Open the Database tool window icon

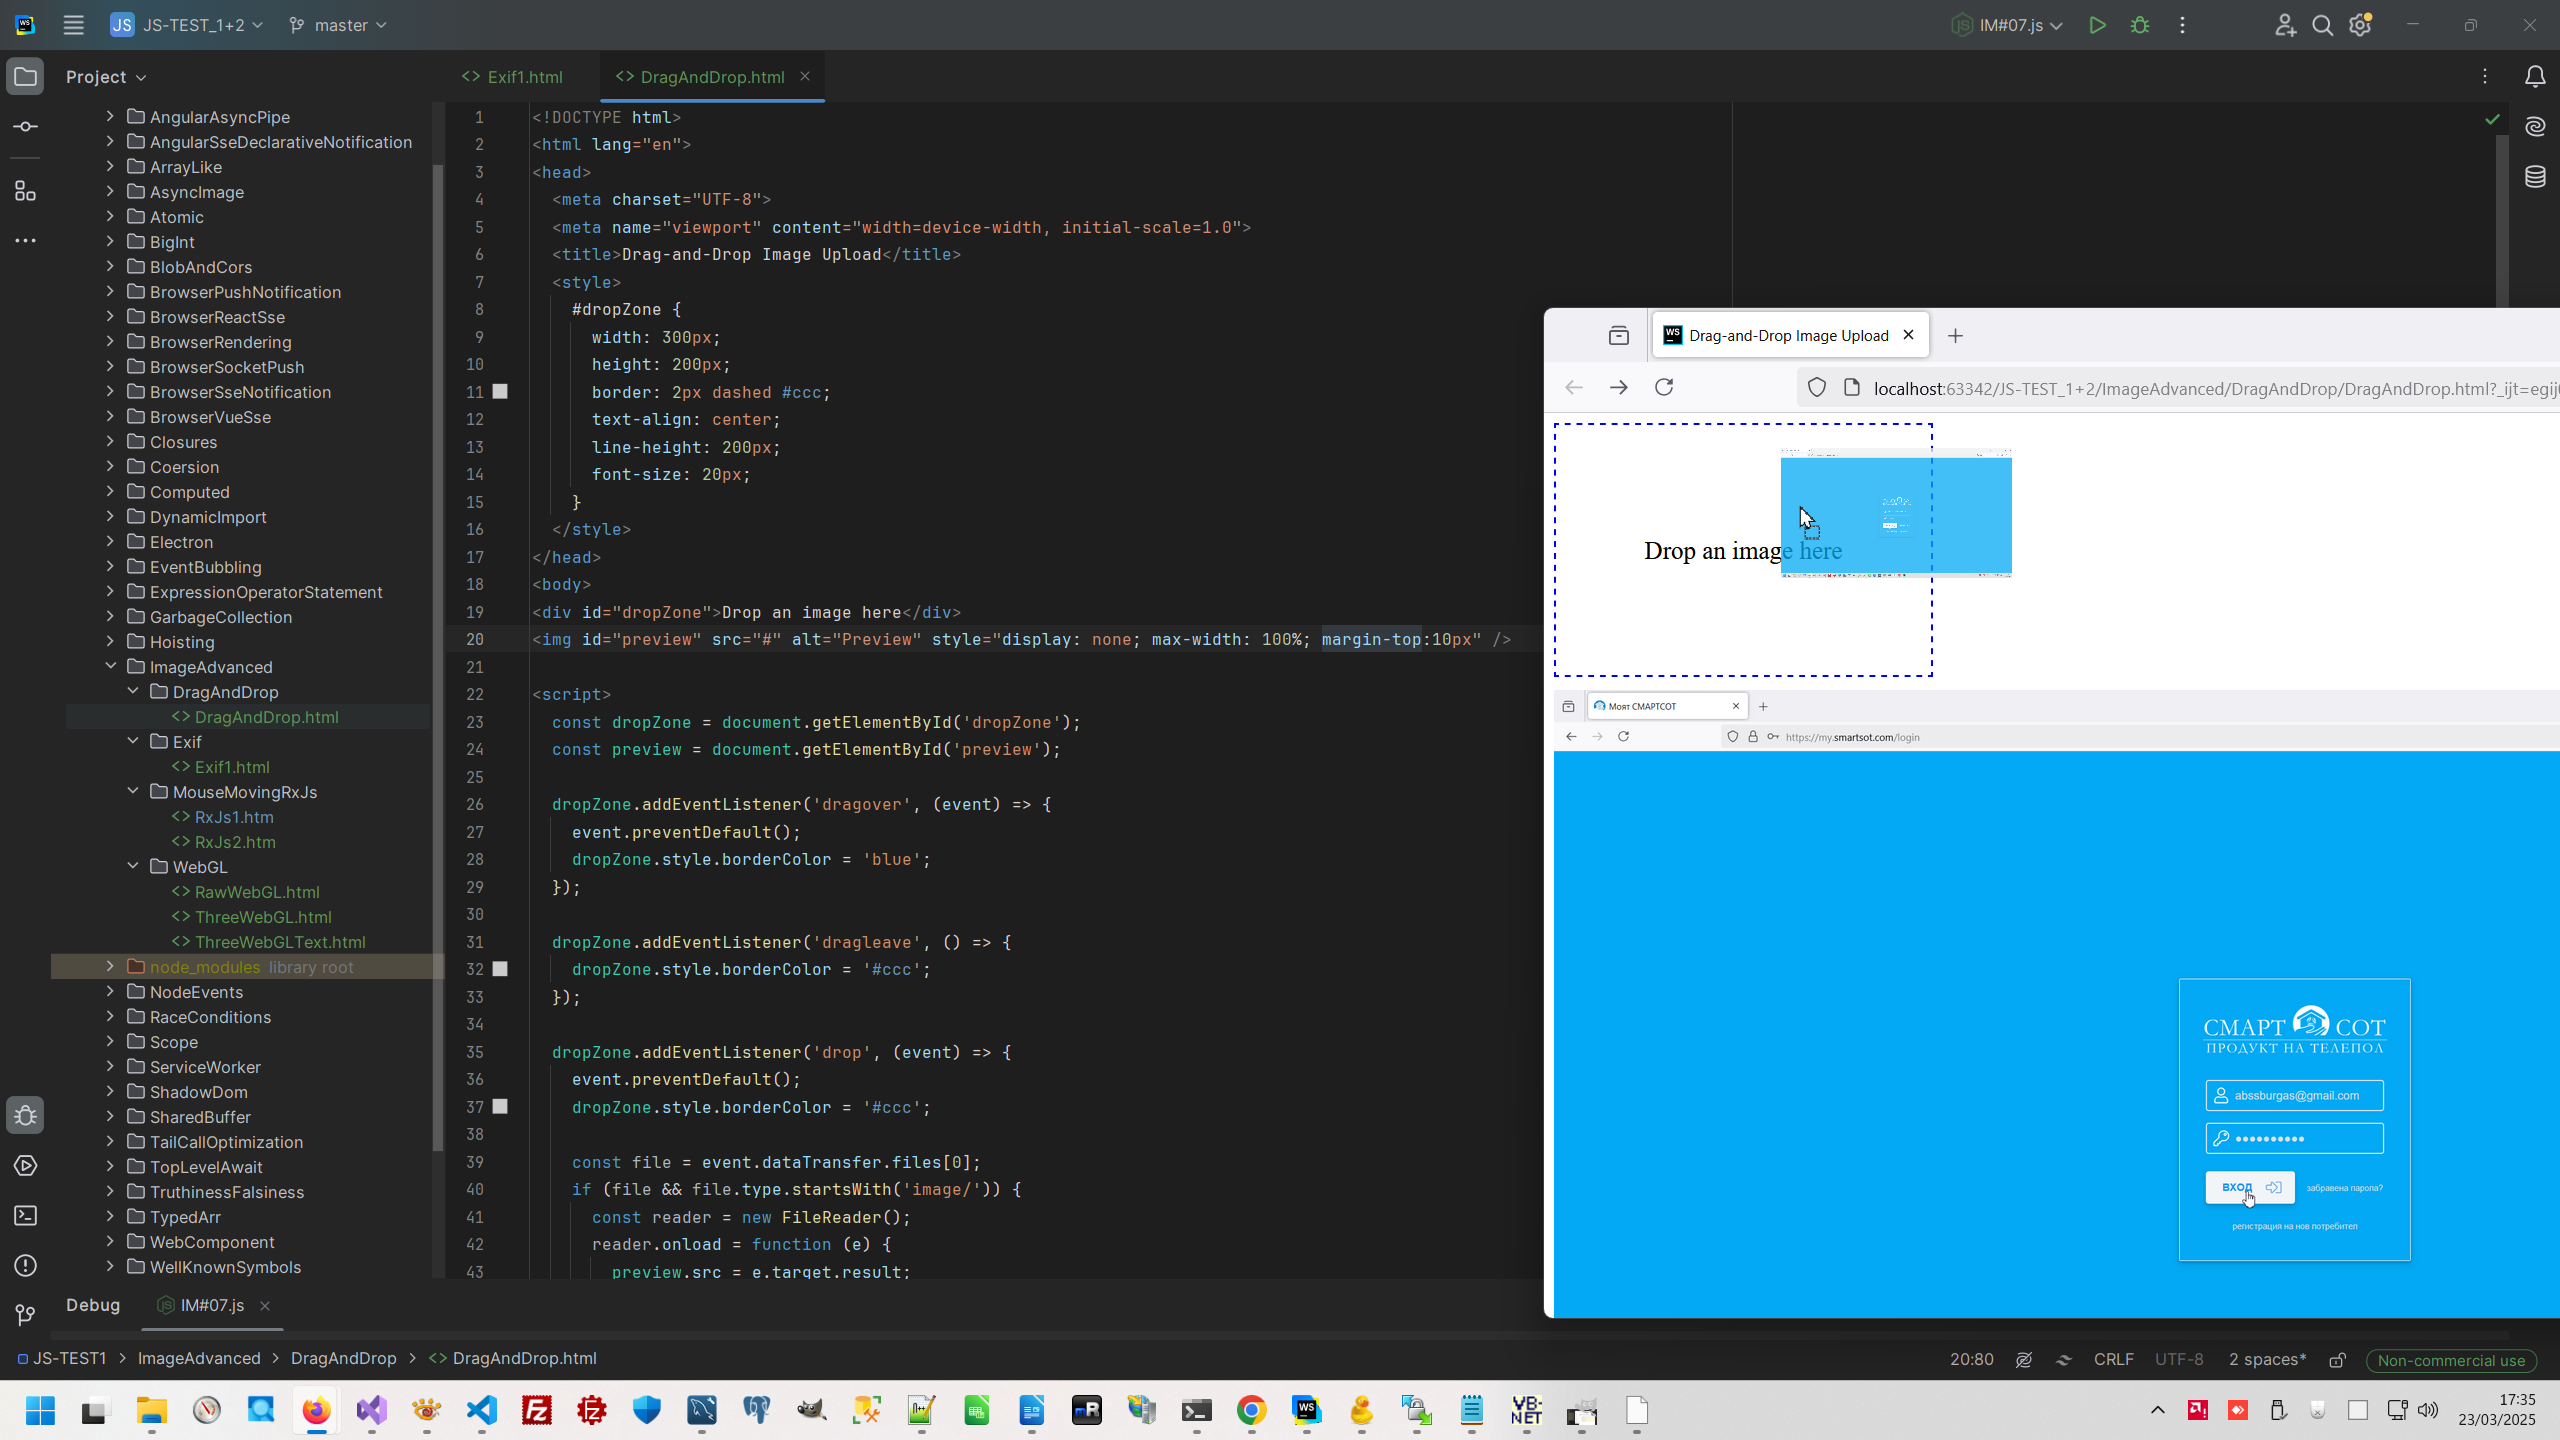coord(2535,177)
